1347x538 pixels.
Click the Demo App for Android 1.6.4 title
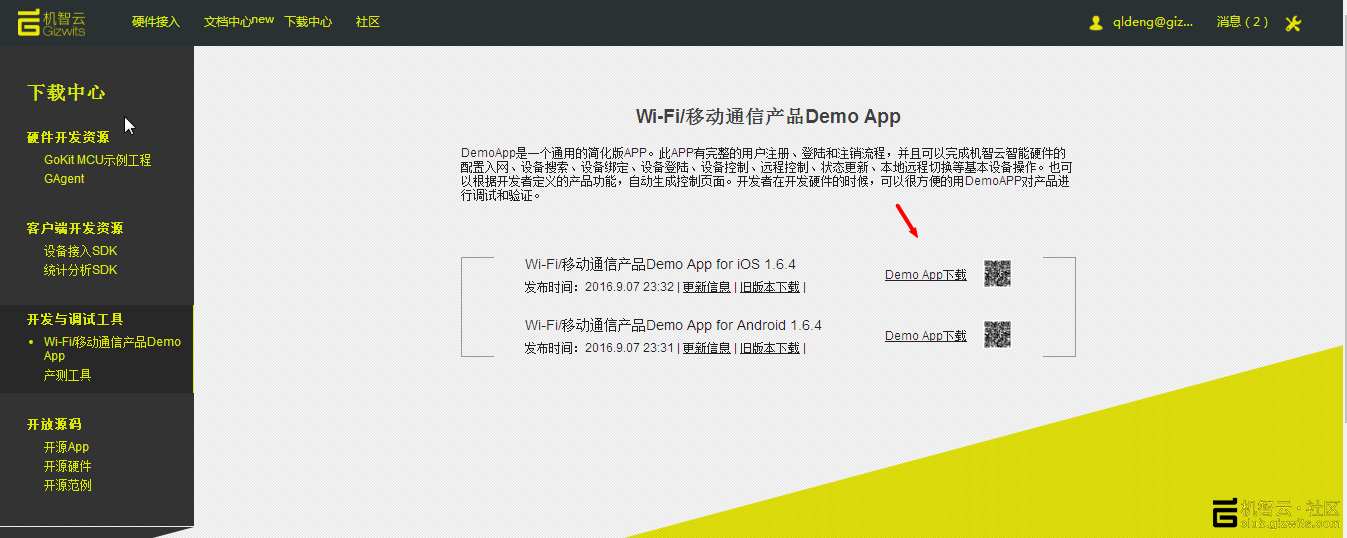pyautogui.click(x=673, y=325)
